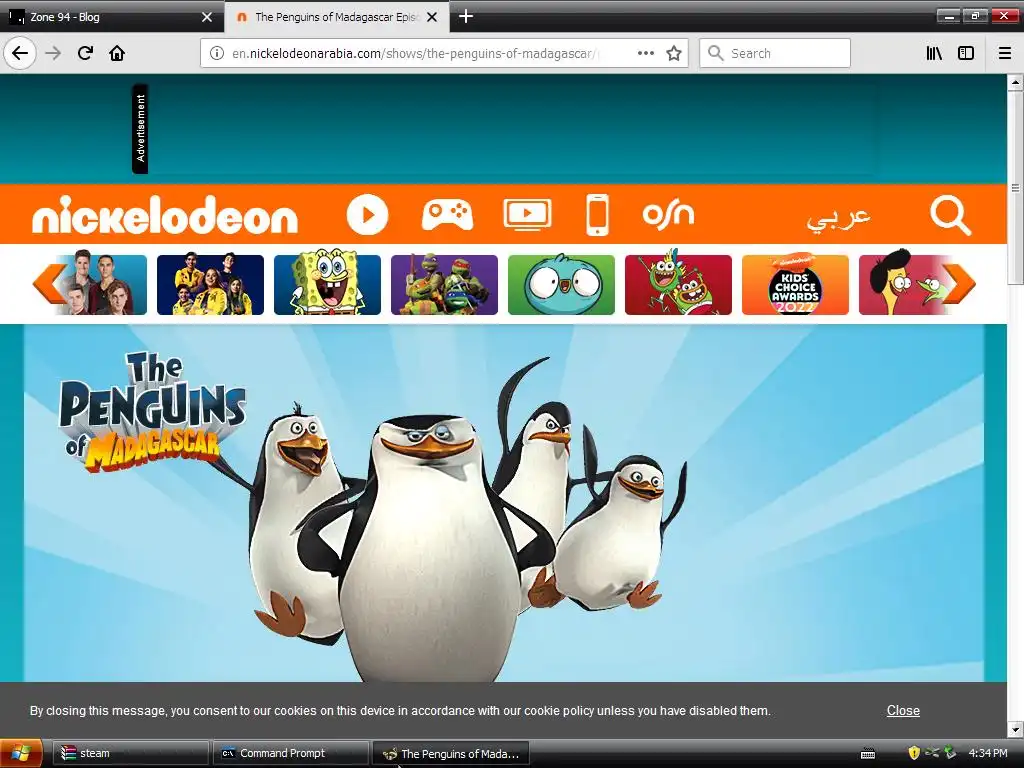Viewport: 1024px width, 768px height.
Task: Switch to steam taskbar window
Action: coord(131,753)
